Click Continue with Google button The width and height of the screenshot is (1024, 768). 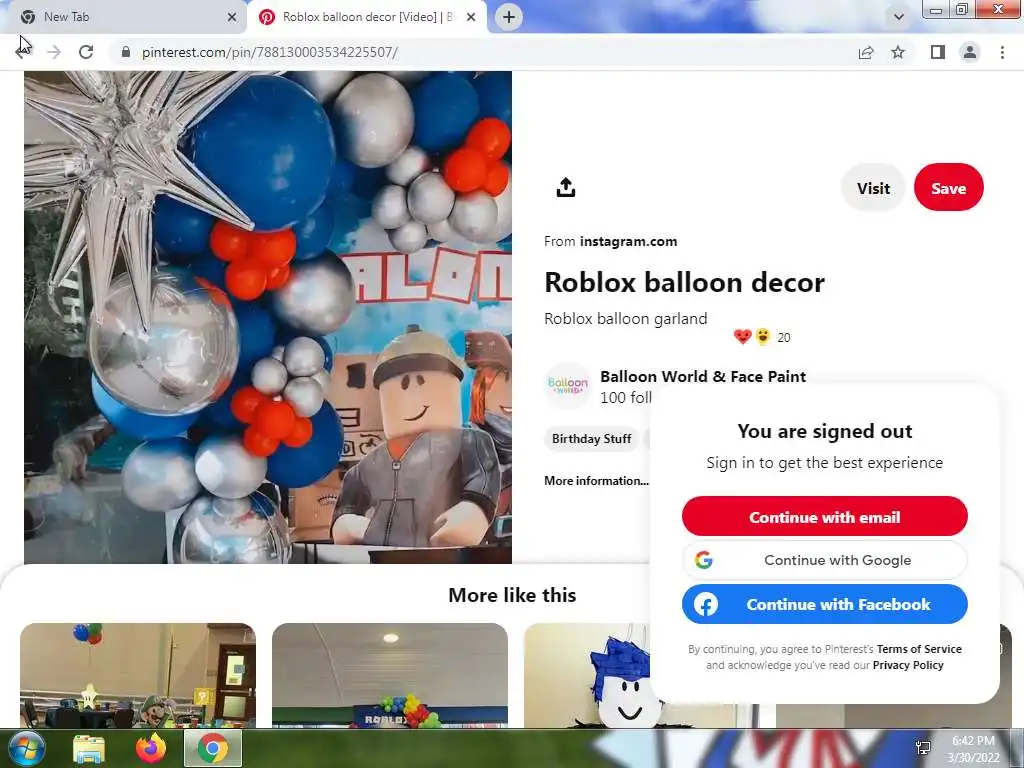[824, 560]
